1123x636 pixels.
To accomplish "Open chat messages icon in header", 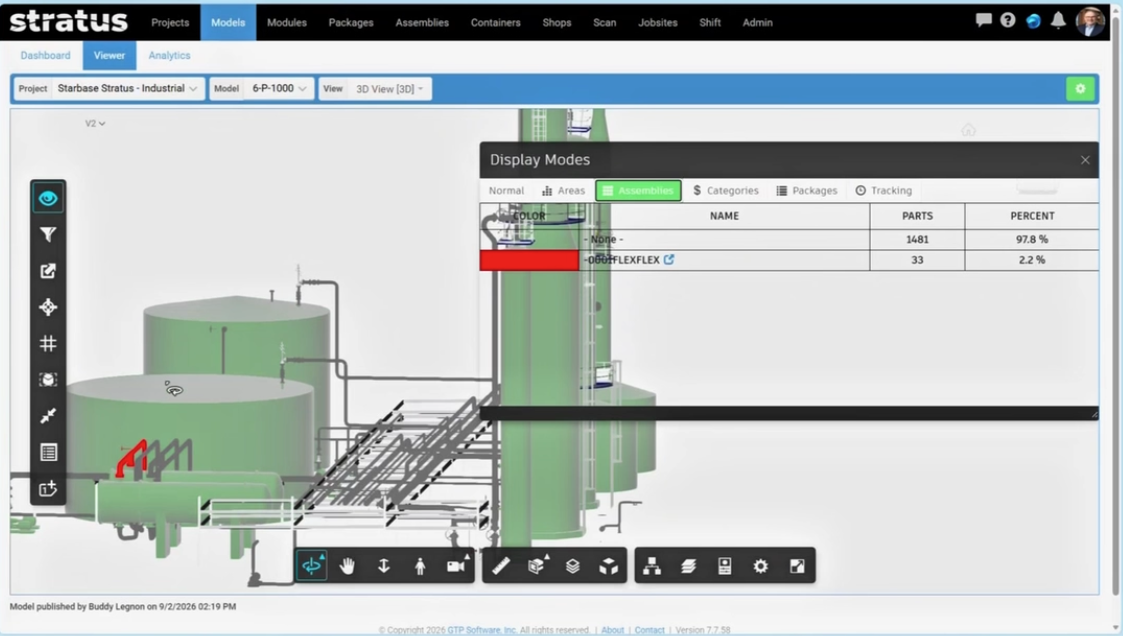I will [983, 20].
